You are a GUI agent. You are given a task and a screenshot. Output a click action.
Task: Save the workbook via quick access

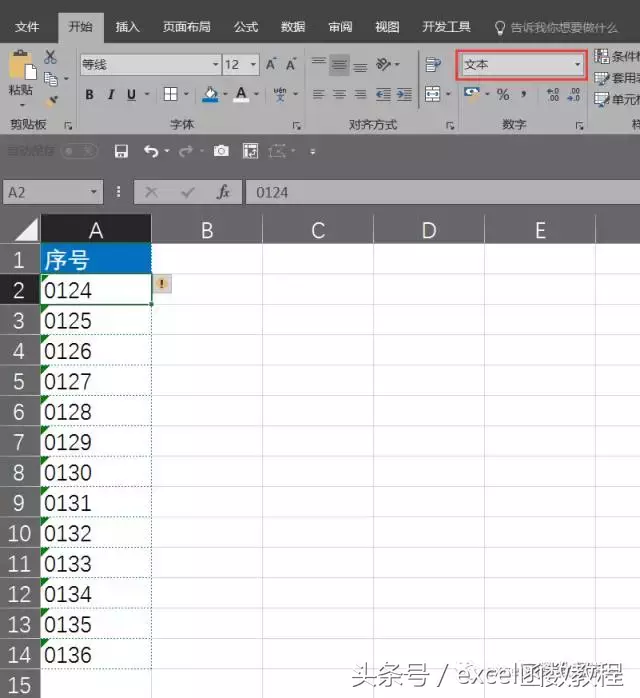pyautogui.click(x=121, y=151)
